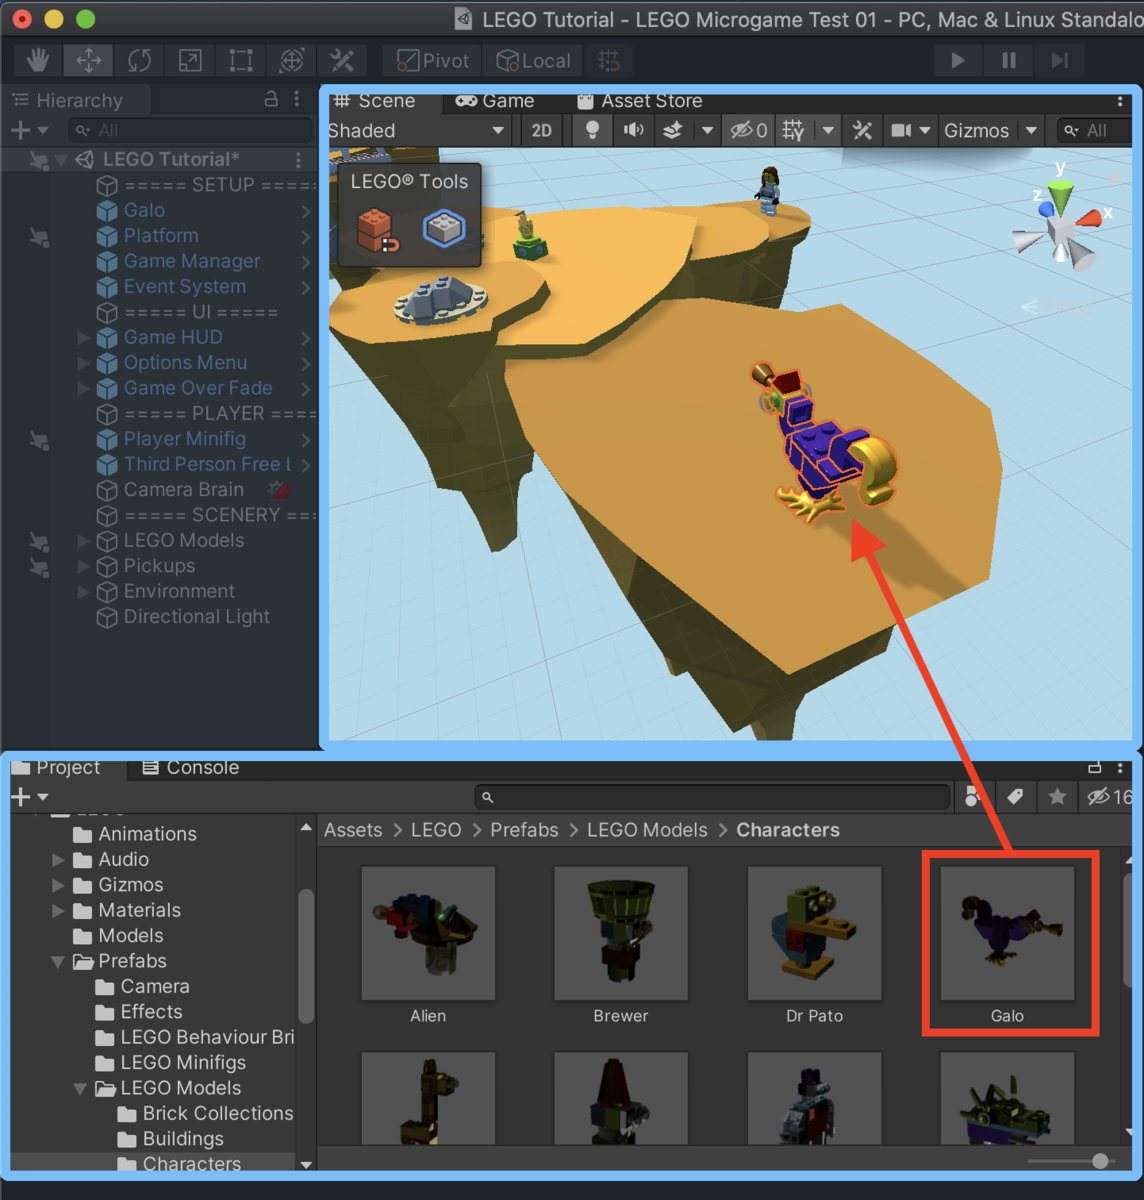Click Prefabs in the breadcrumb path
Image resolution: width=1144 pixels, height=1200 pixels.
pos(524,830)
